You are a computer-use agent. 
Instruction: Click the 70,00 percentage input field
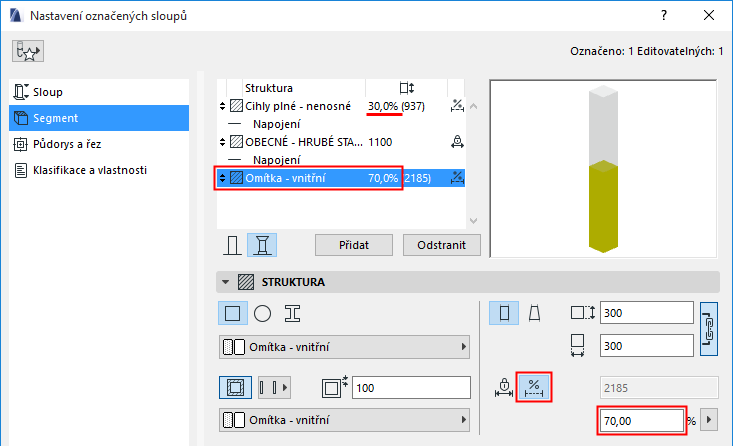(x=640, y=421)
